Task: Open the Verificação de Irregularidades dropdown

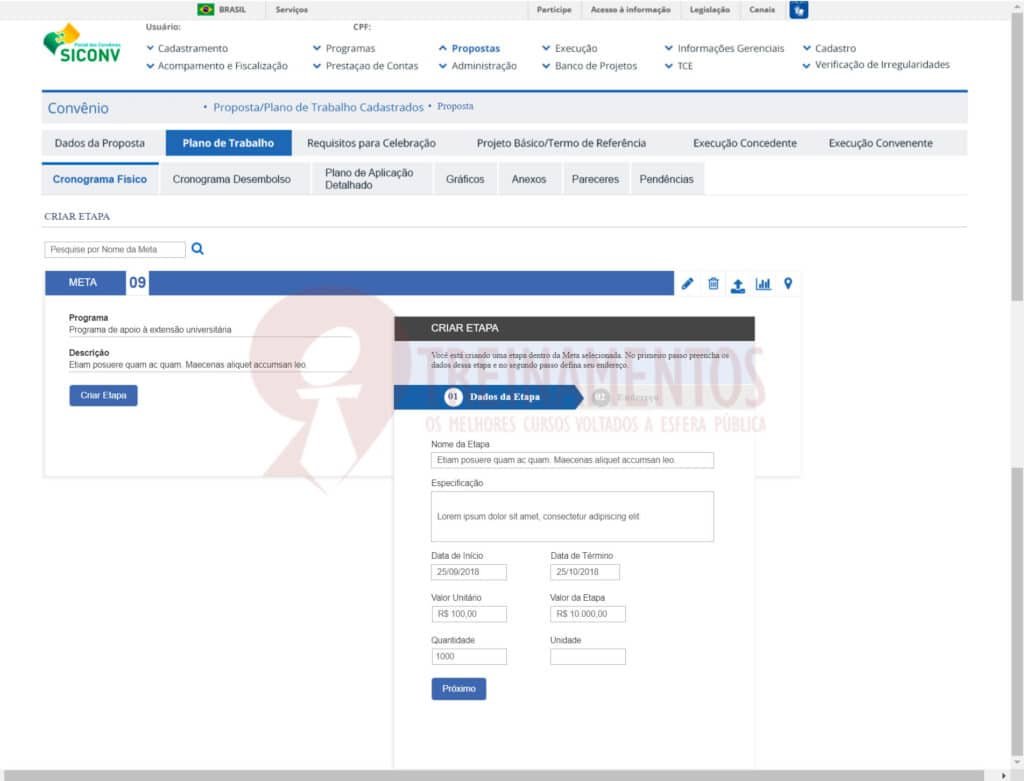Action: pos(876,65)
